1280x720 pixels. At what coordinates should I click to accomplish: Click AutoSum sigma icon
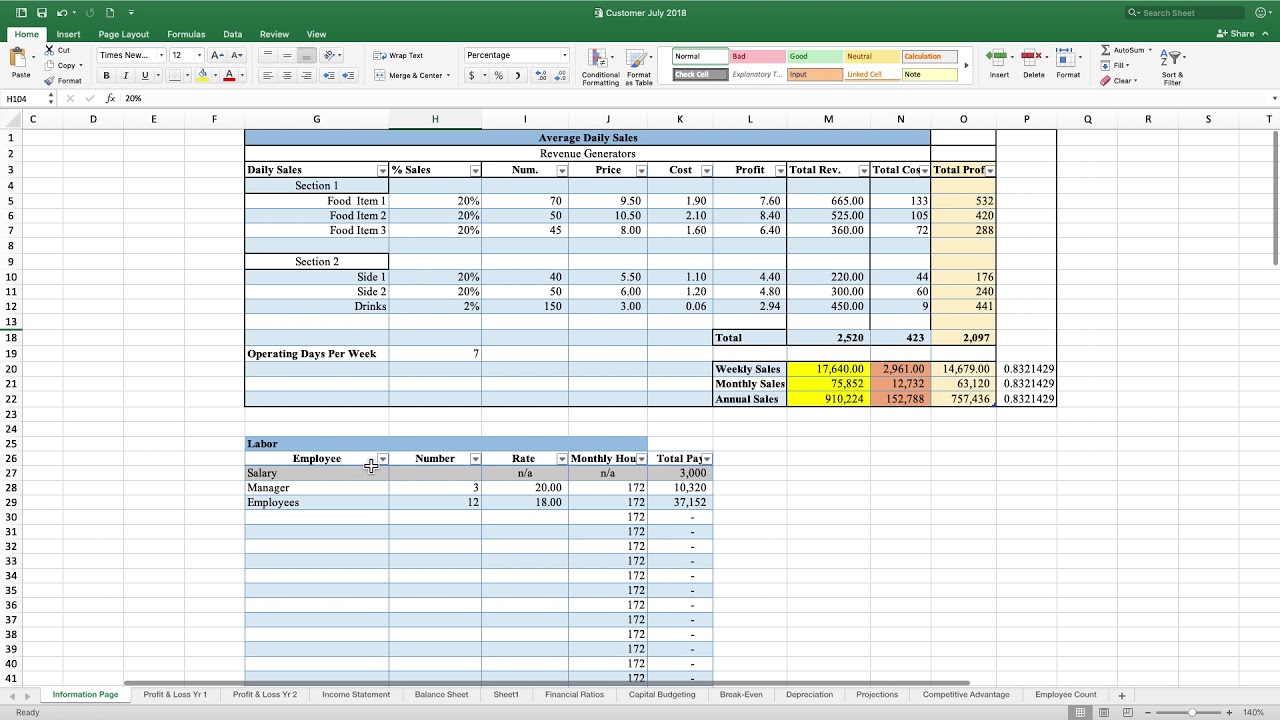pos(1105,50)
